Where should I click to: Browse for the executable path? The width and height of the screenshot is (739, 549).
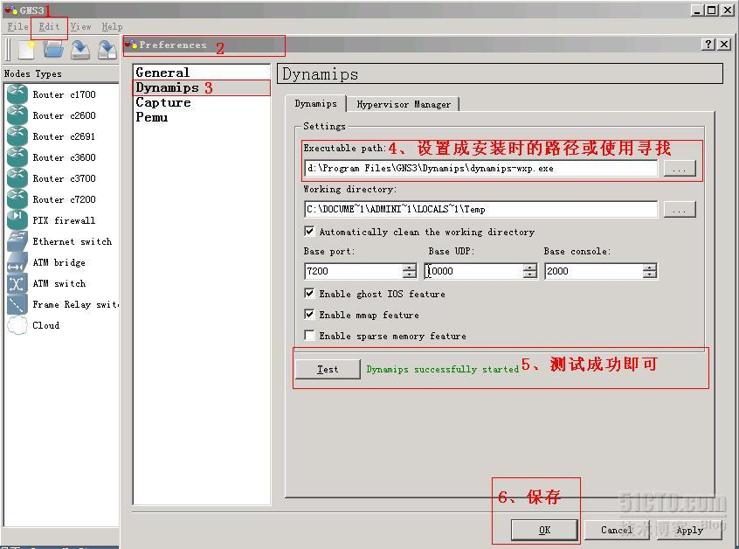(x=679, y=168)
